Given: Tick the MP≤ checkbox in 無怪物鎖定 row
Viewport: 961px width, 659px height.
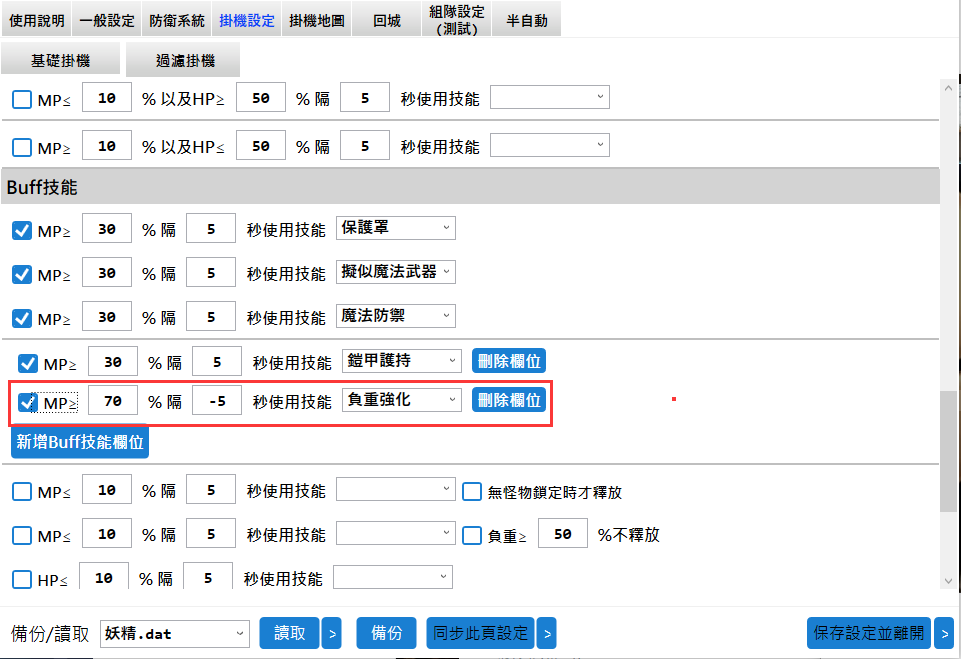Looking at the screenshot, I should click(x=22, y=492).
